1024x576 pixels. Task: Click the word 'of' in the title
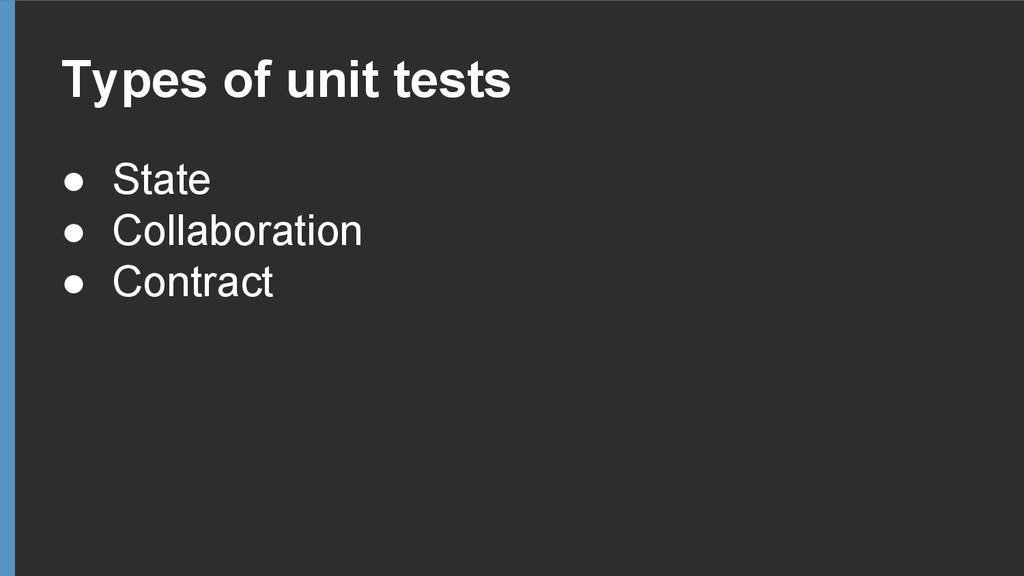tap(245, 80)
